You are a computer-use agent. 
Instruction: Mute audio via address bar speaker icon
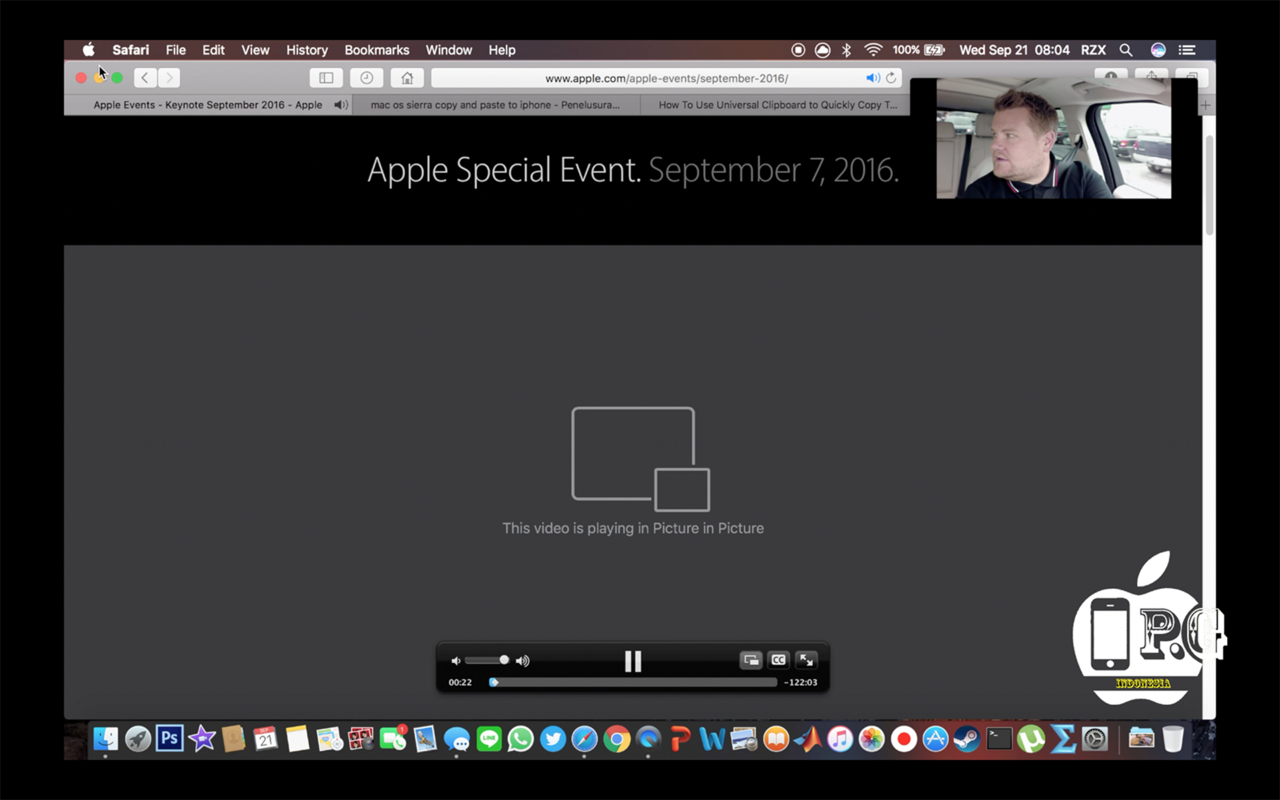pyautogui.click(x=872, y=78)
